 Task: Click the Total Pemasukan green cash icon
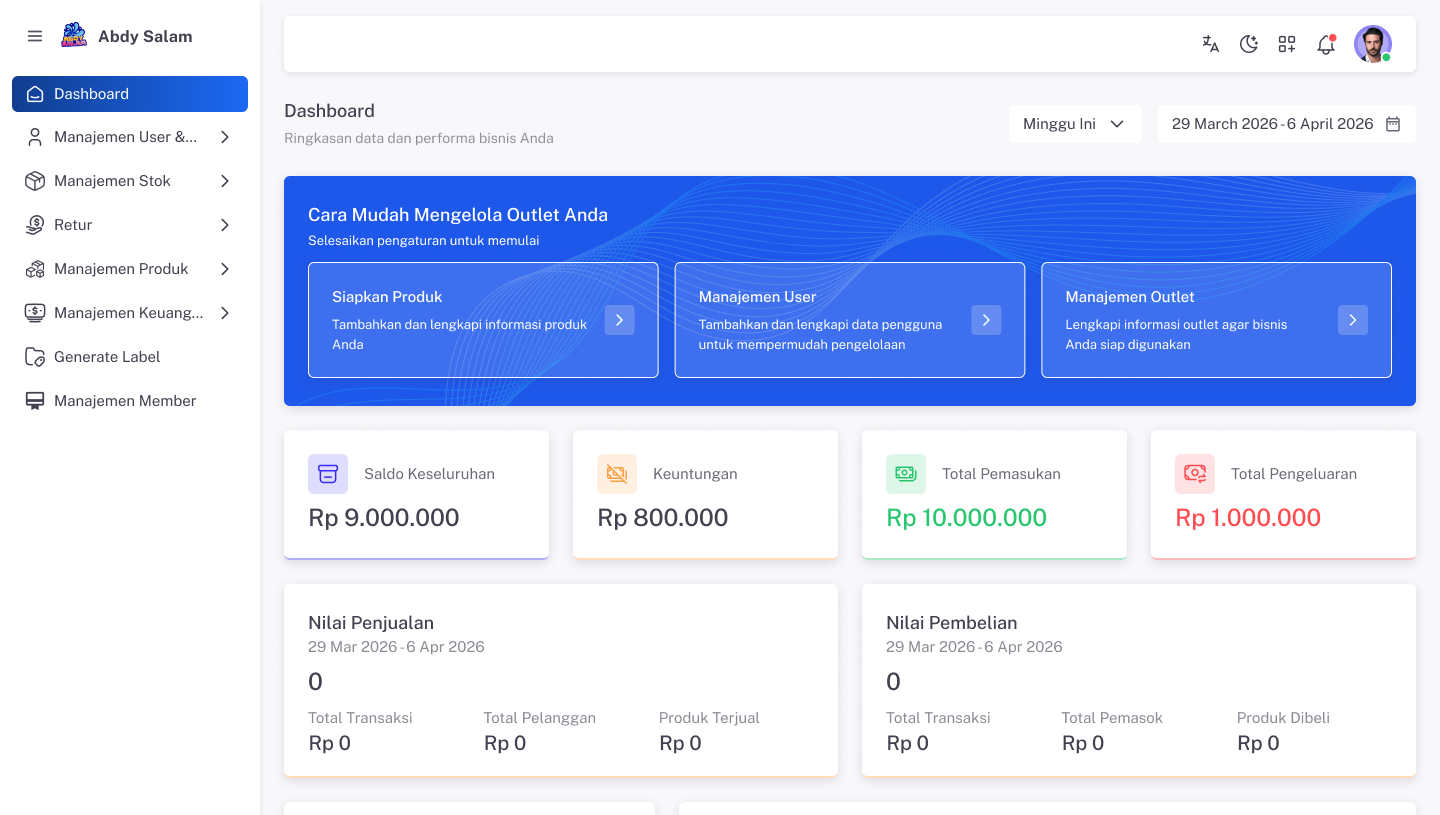tap(906, 474)
